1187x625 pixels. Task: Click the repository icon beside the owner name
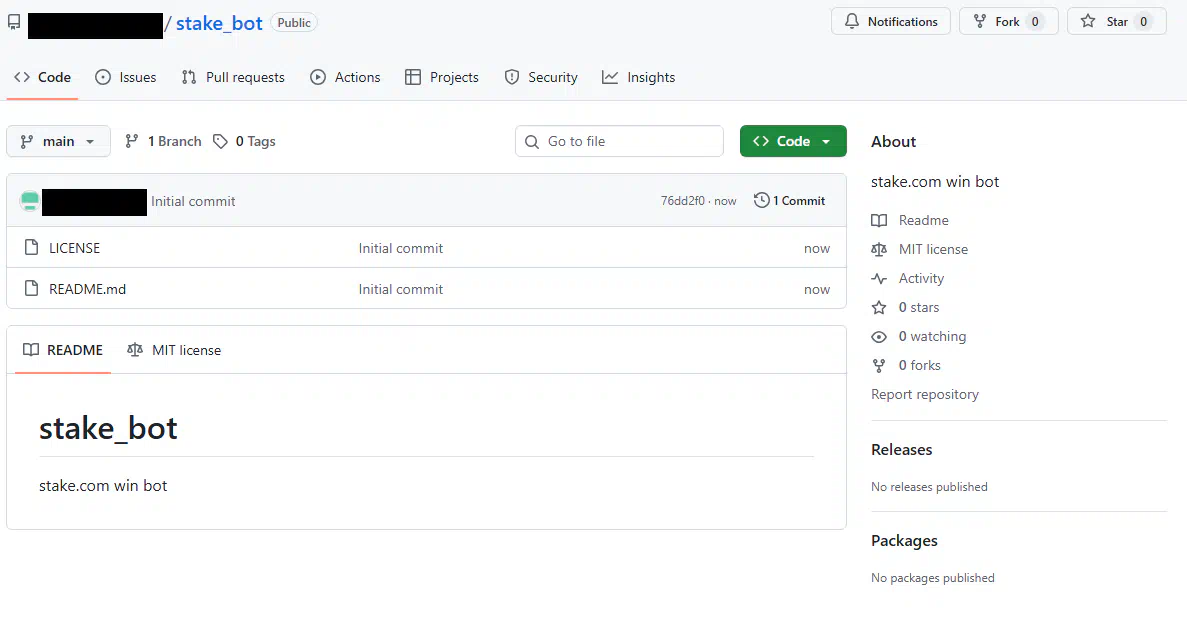click(x=14, y=23)
